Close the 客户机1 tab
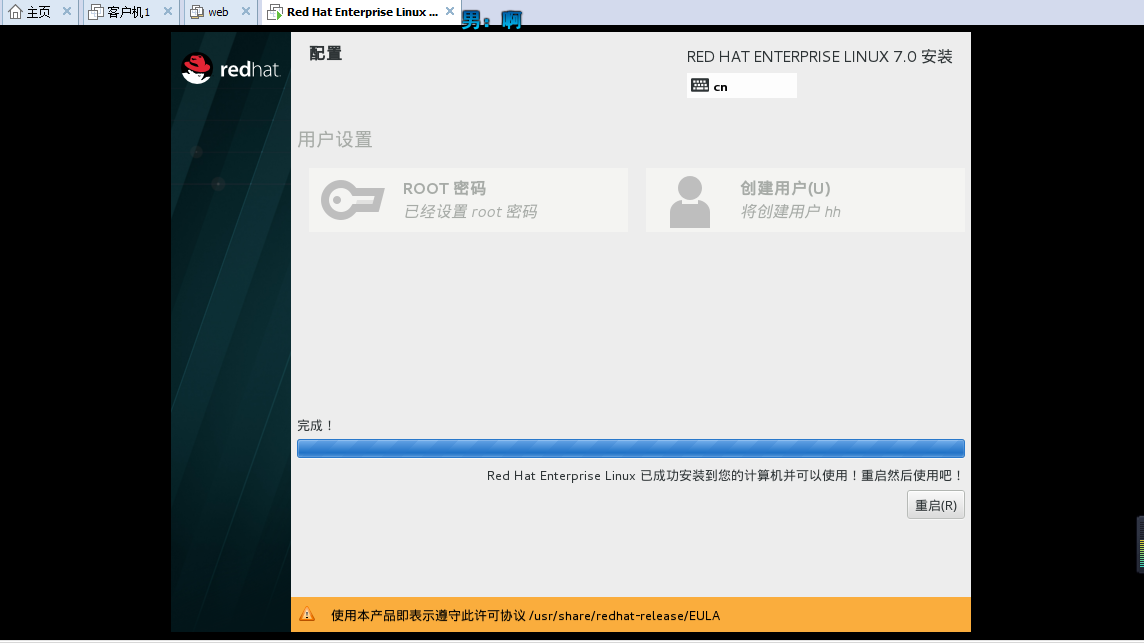Viewport: 1144px width, 643px height. (168, 12)
